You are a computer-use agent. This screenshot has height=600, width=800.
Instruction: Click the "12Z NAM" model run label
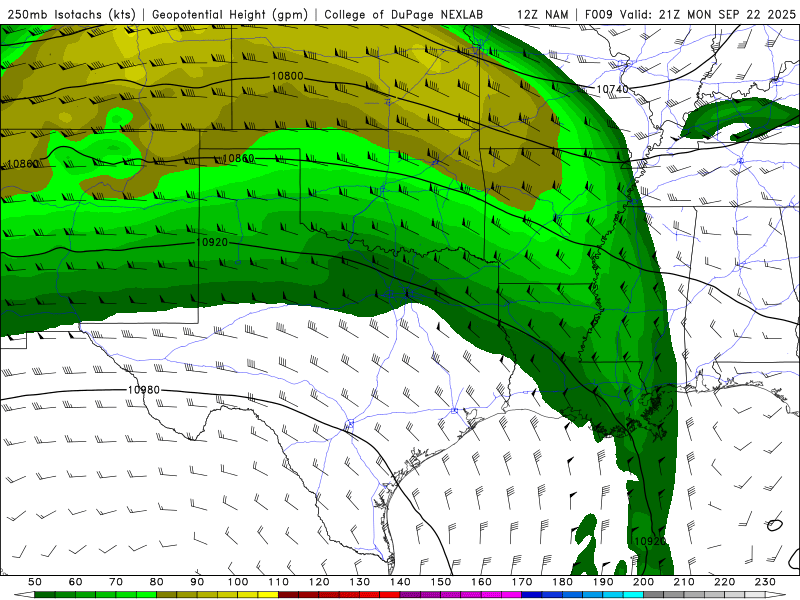click(x=543, y=14)
